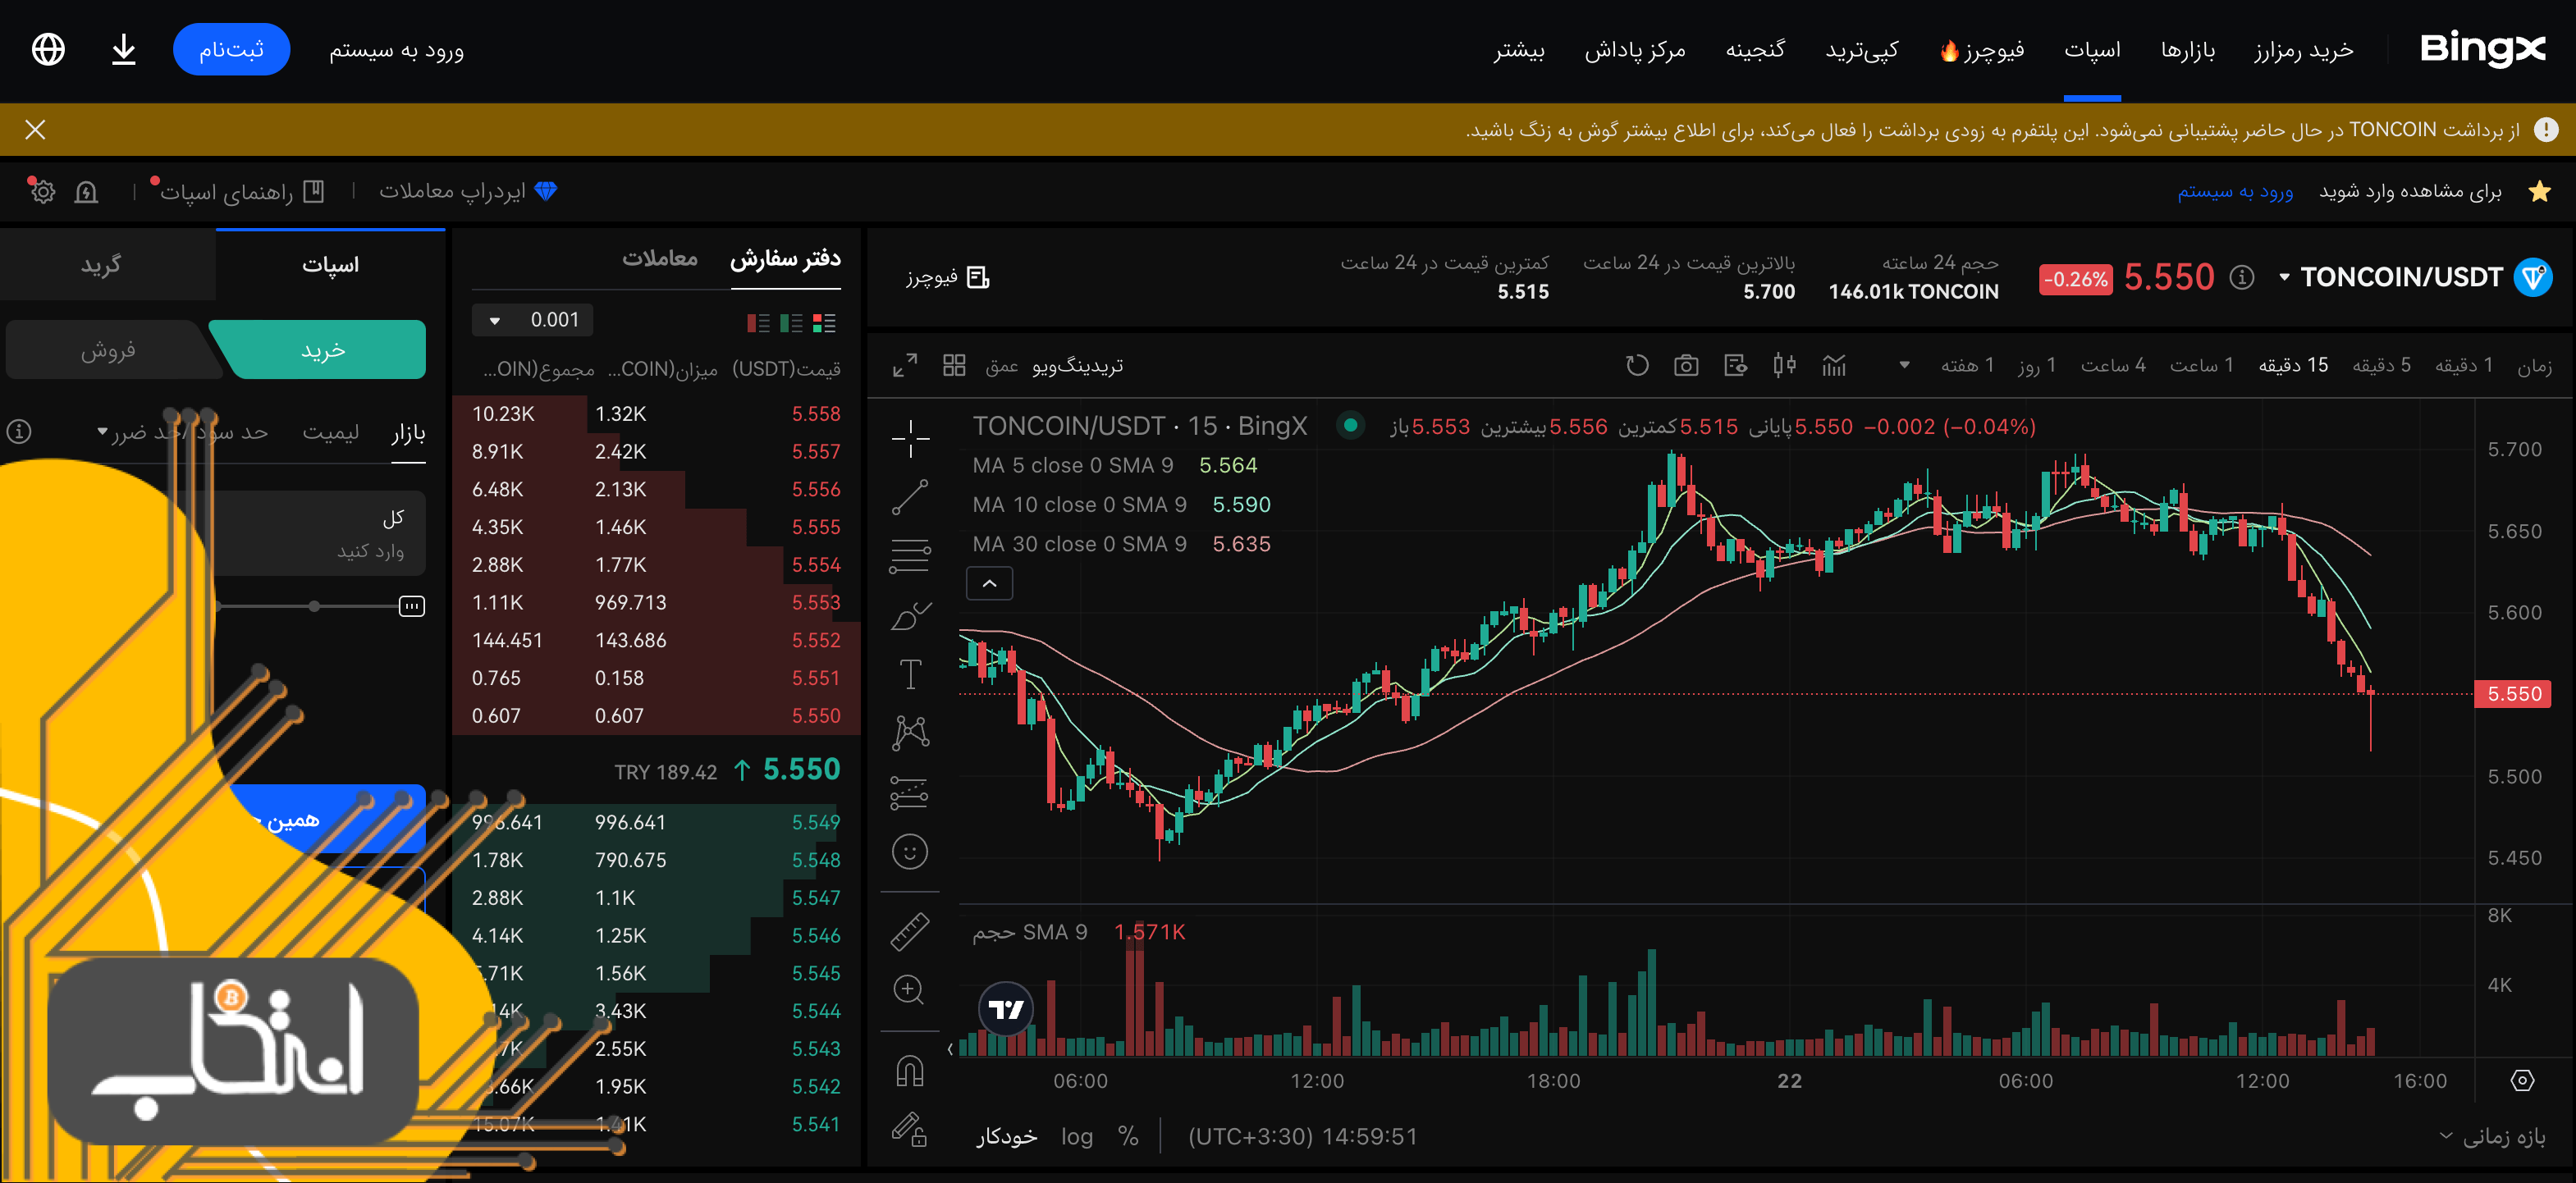Select the Limit (لیمیت) order tab

click(x=331, y=431)
